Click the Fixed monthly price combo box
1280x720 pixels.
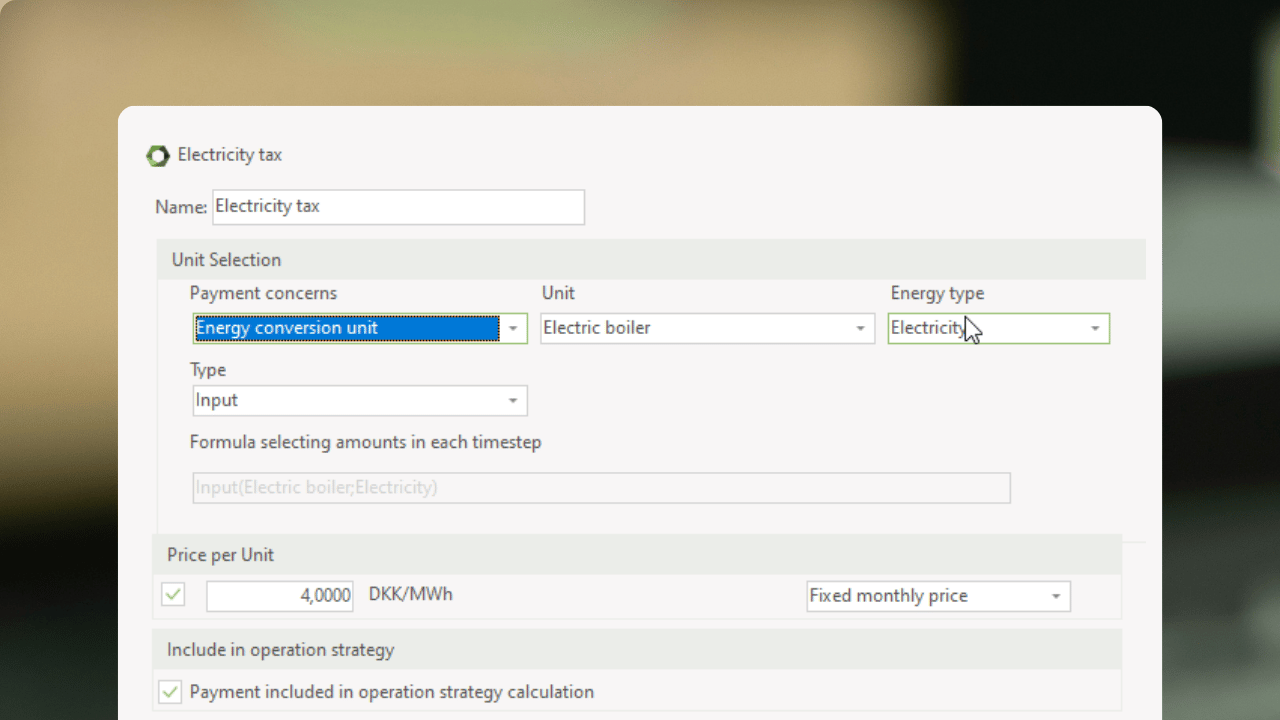[x=925, y=596]
